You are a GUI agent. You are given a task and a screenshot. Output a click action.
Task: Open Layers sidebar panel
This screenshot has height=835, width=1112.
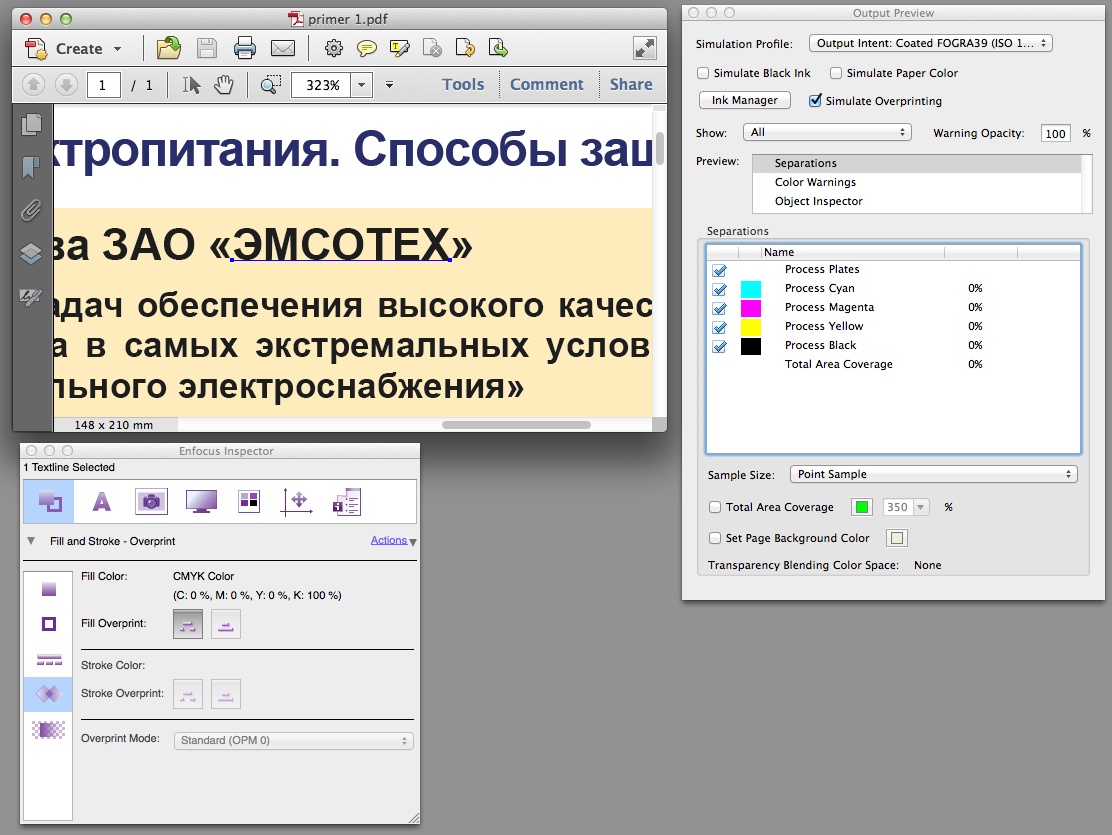coord(31,253)
